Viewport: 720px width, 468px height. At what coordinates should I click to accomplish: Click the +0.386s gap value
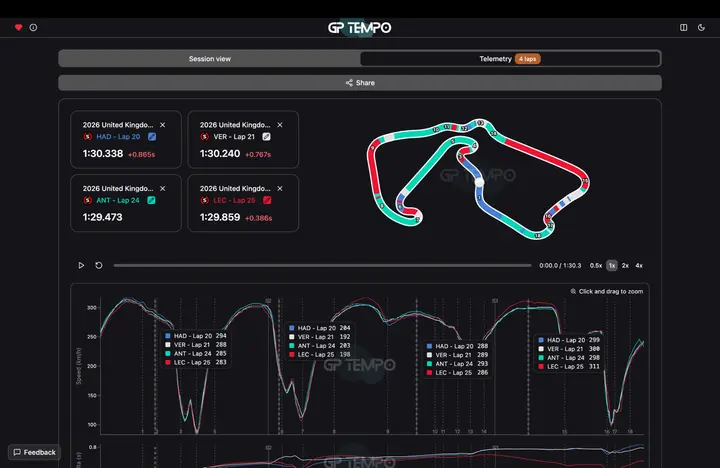tap(259, 218)
